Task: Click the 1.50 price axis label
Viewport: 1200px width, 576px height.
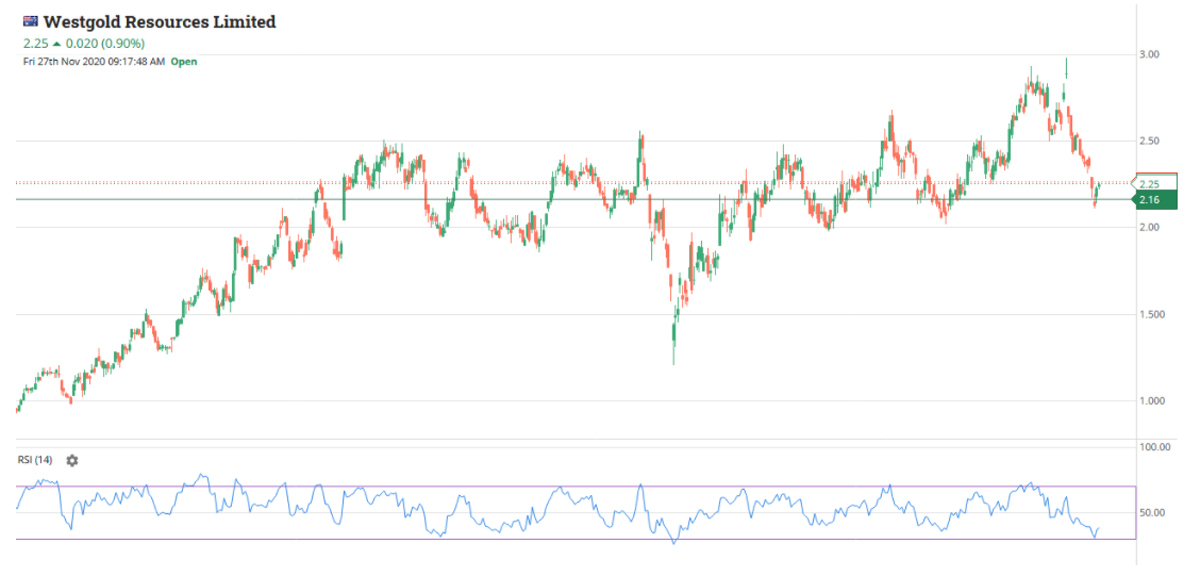Action: [1152, 314]
